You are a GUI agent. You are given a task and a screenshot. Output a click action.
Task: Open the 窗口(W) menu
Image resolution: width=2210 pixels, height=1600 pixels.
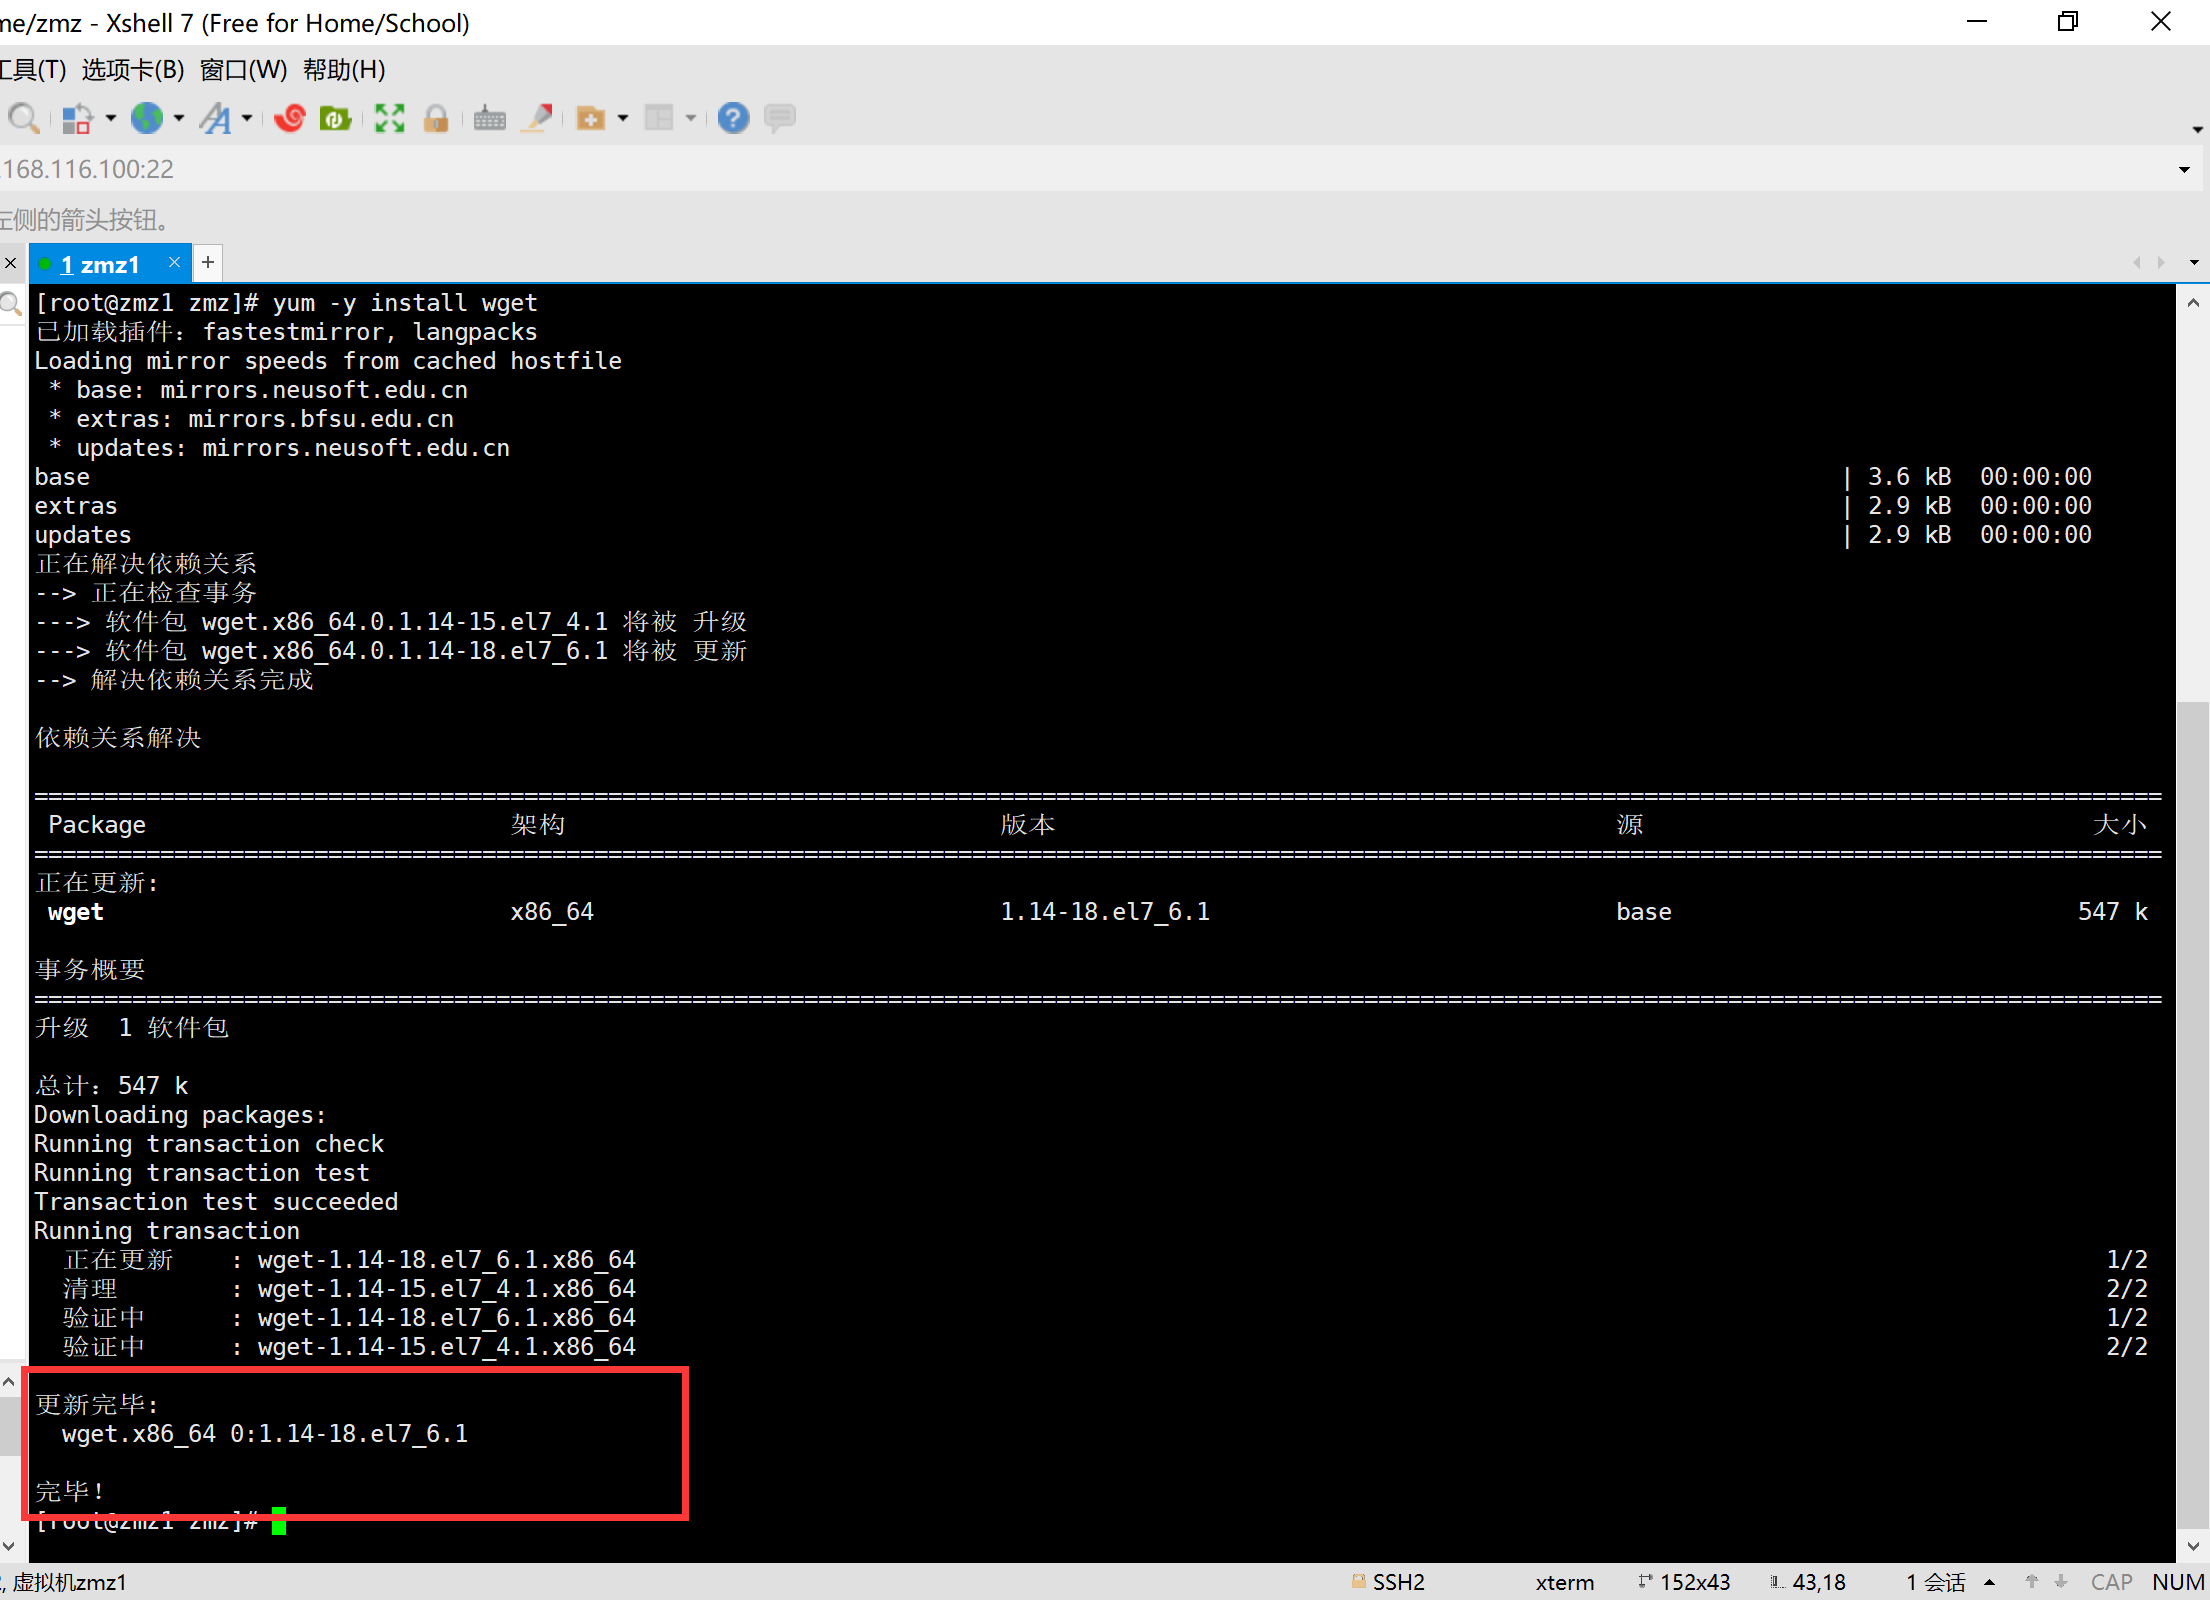click(x=243, y=70)
